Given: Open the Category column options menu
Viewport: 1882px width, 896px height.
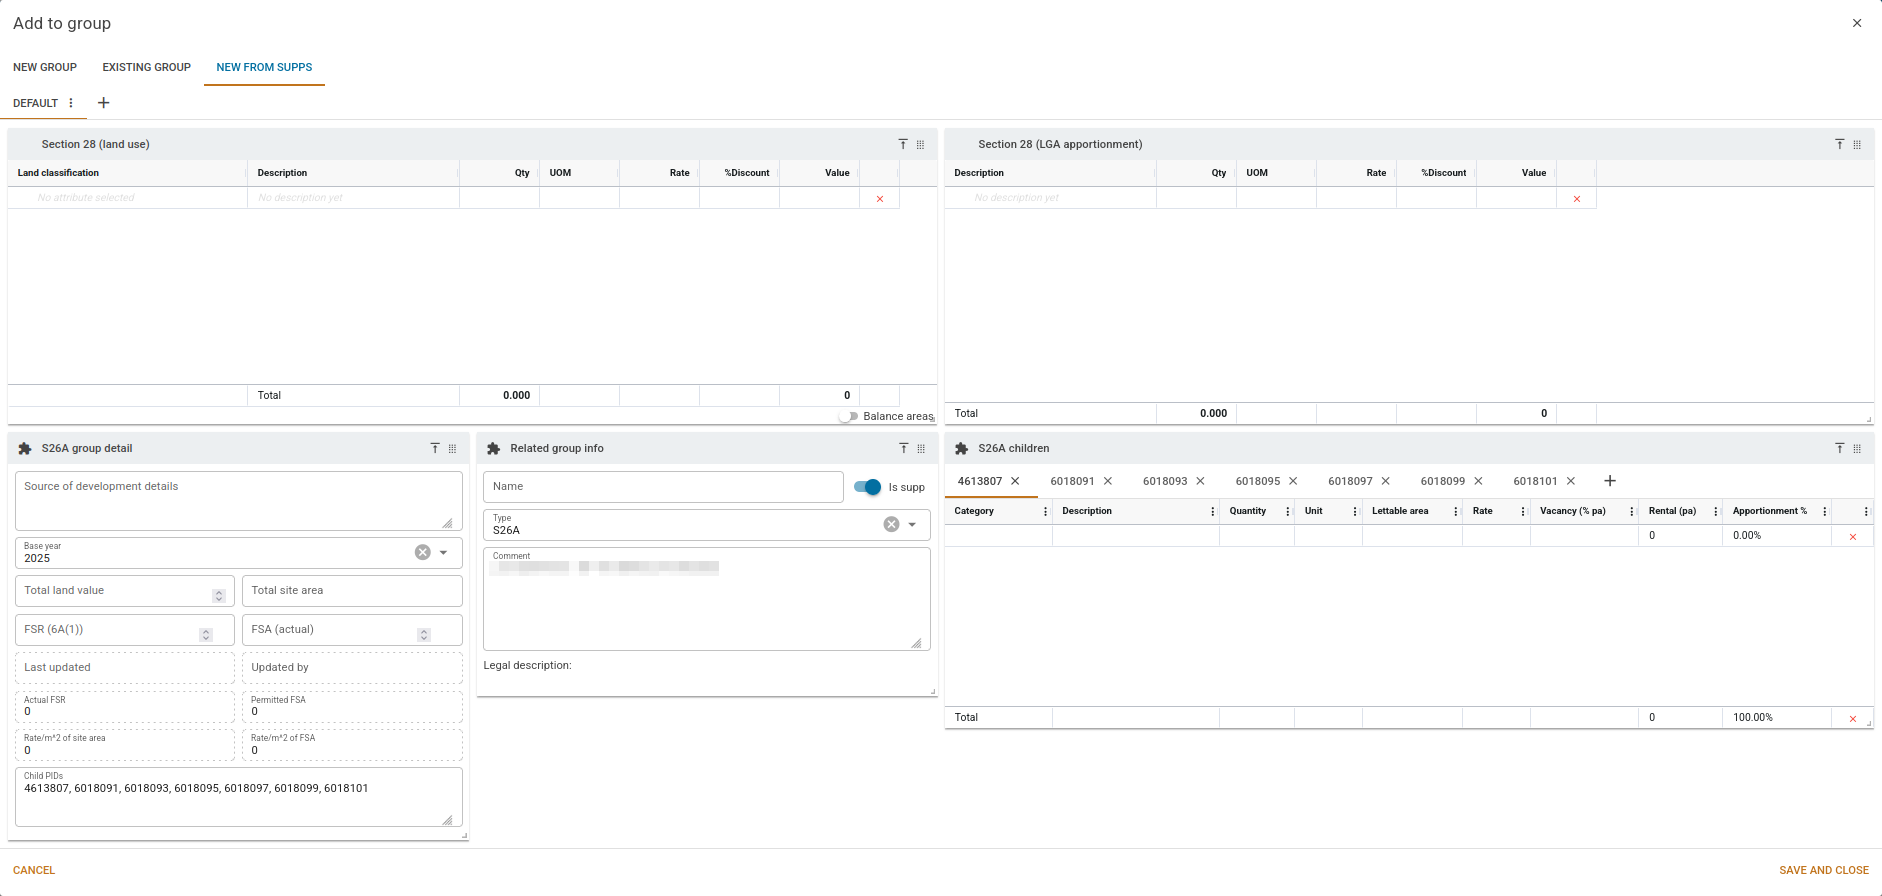Looking at the screenshot, I should coord(1045,511).
